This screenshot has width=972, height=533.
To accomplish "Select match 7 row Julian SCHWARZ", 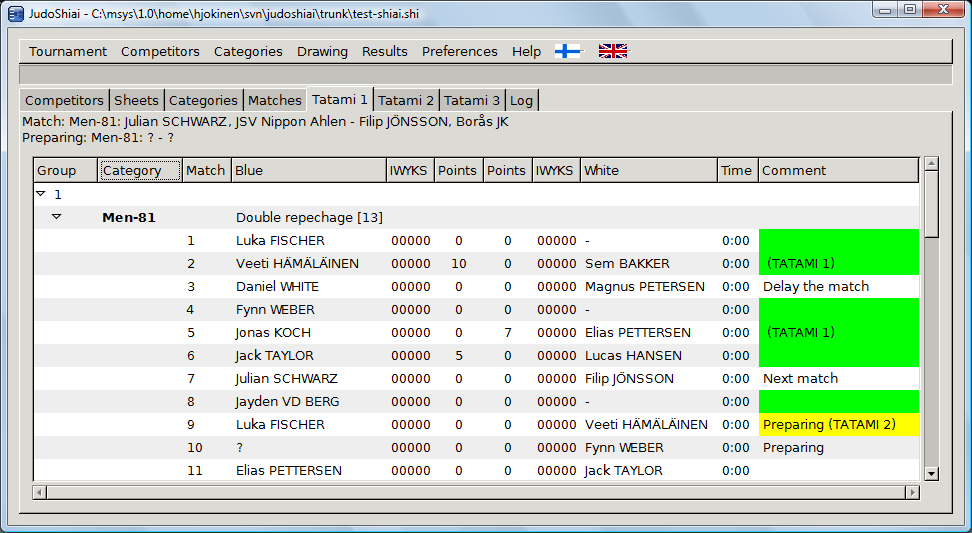I will pyautogui.click(x=286, y=379).
